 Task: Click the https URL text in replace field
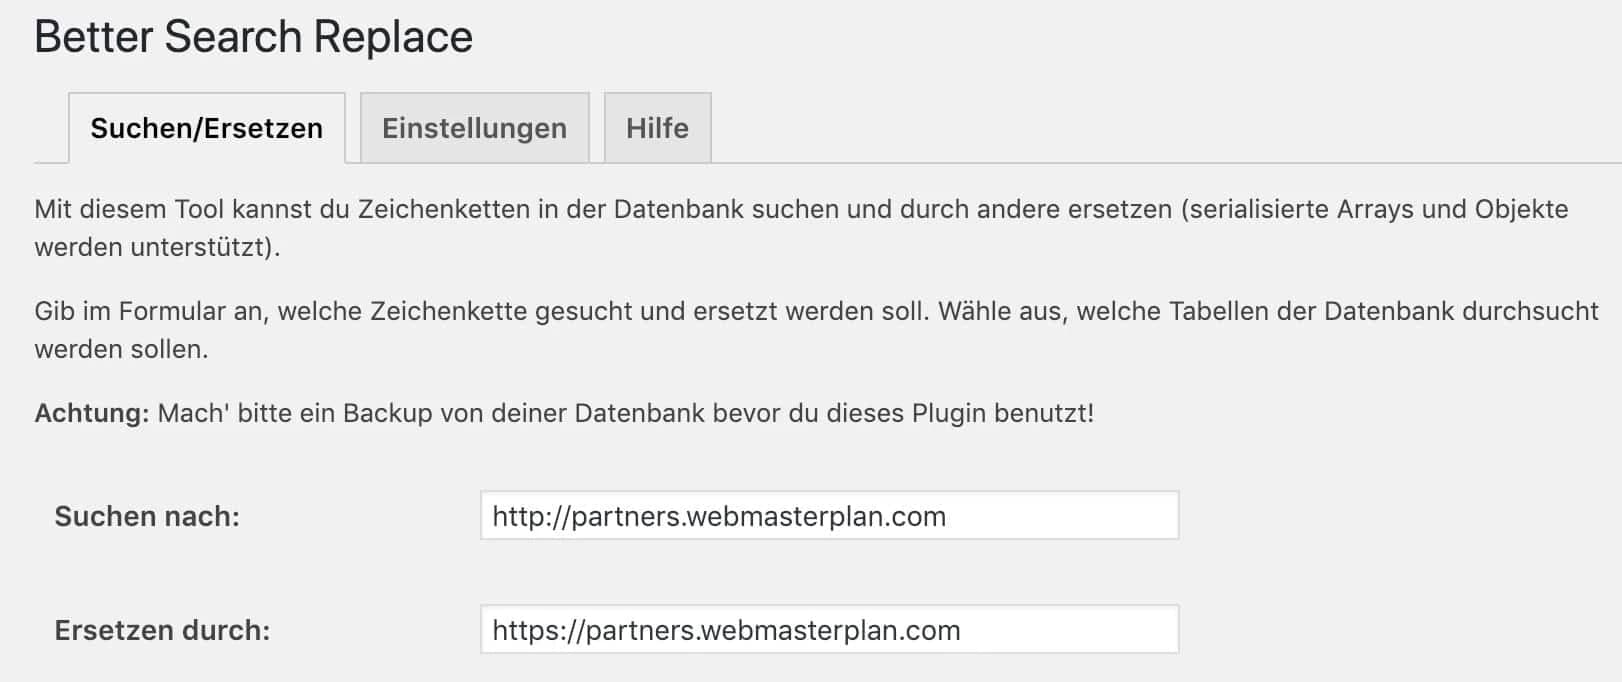click(x=725, y=630)
